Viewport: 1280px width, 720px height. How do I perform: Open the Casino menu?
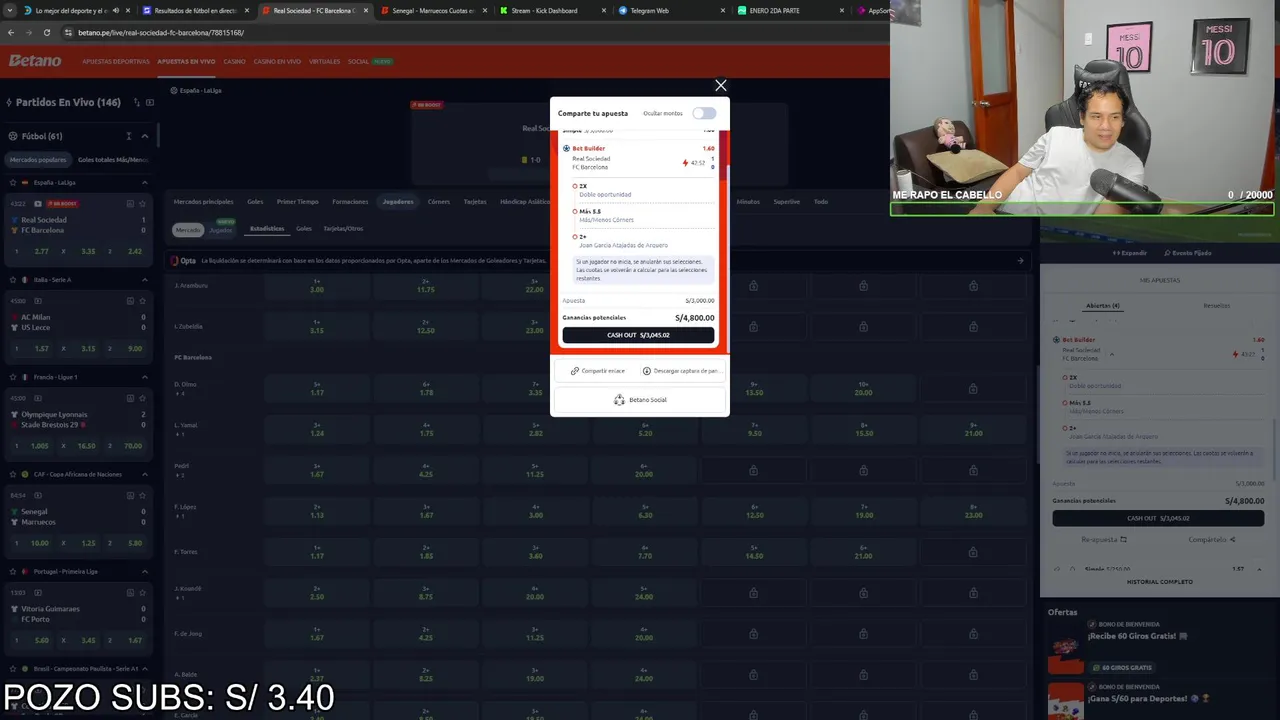[x=234, y=61]
